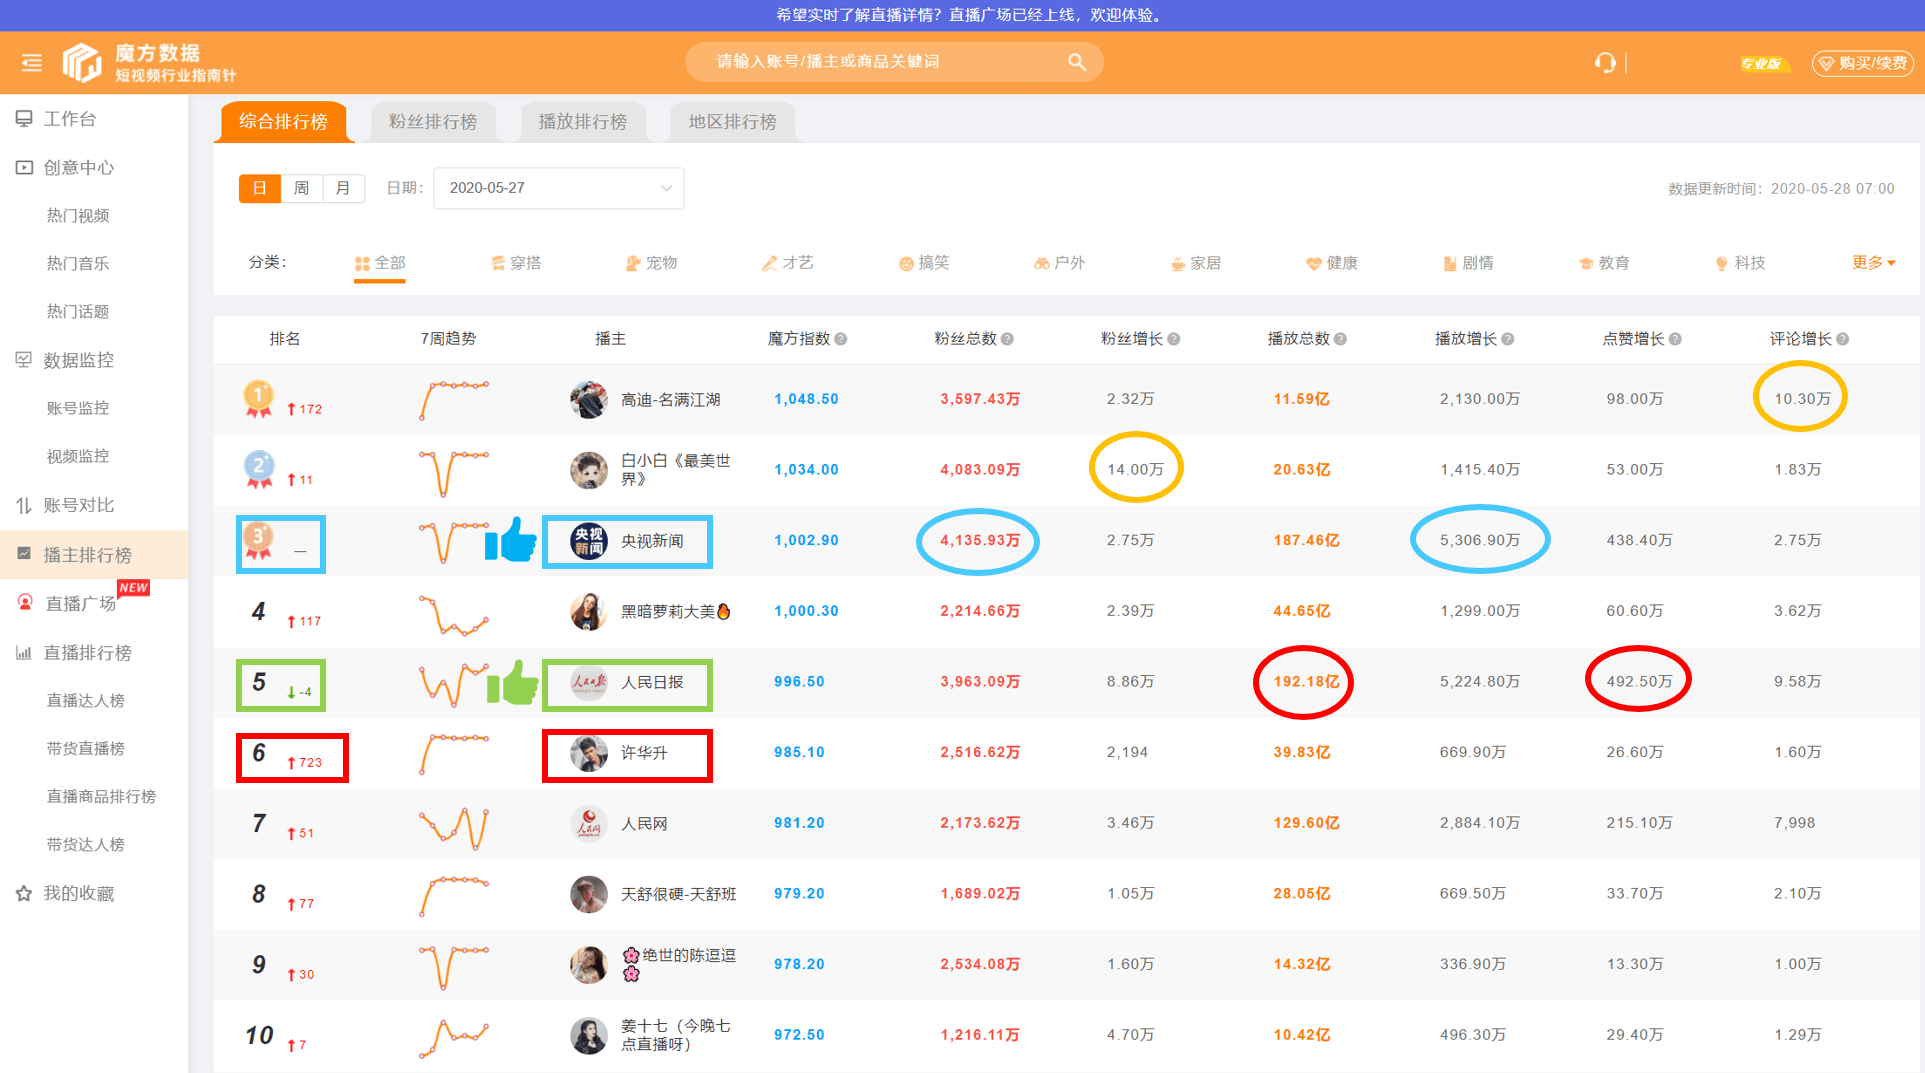Open the date dropdown 2020-05-27

point(558,188)
